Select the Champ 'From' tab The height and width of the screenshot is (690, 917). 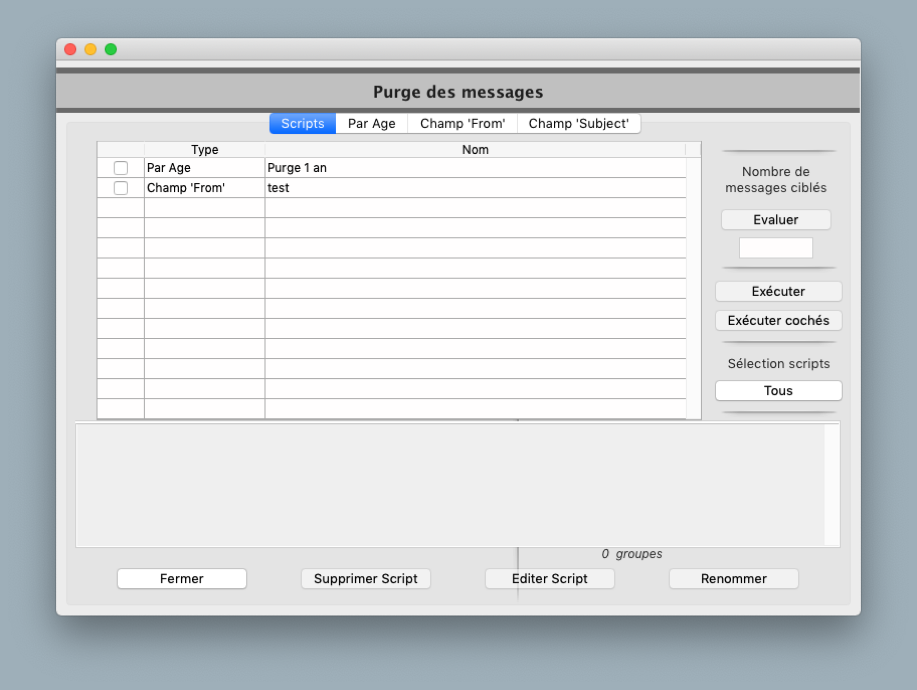point(462,124)
